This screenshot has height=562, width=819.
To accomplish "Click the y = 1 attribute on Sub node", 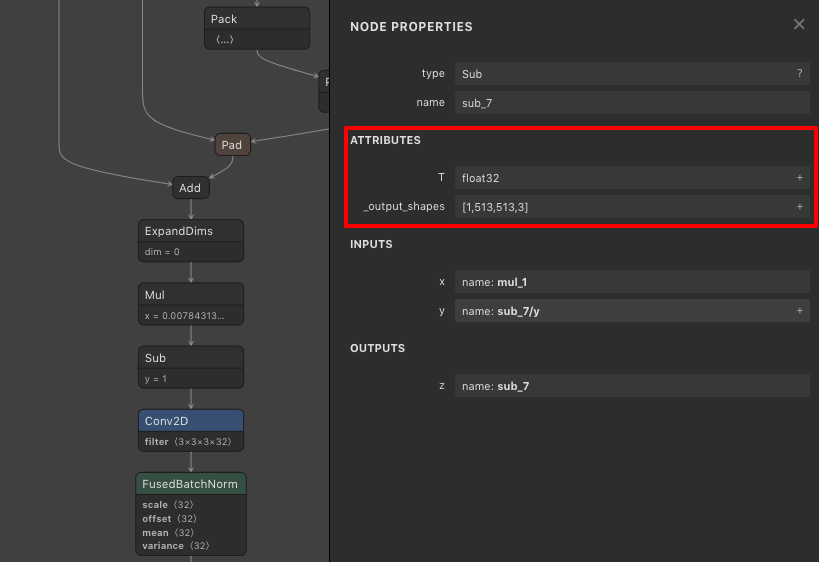I will pyautogui.click(x=156, y=379).
